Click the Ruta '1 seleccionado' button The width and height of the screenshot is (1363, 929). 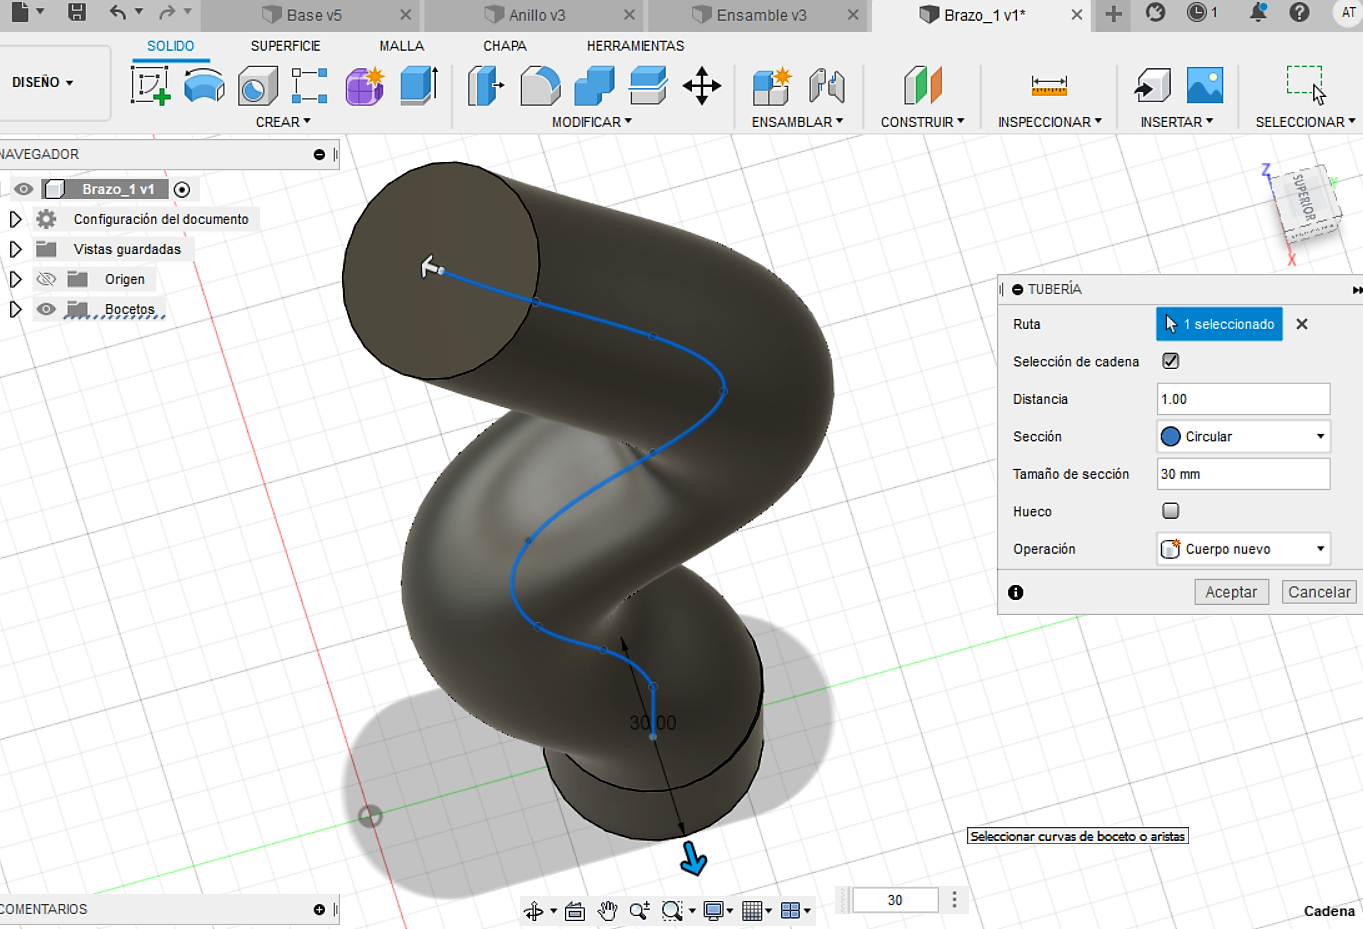click(x=1219, y=324)
